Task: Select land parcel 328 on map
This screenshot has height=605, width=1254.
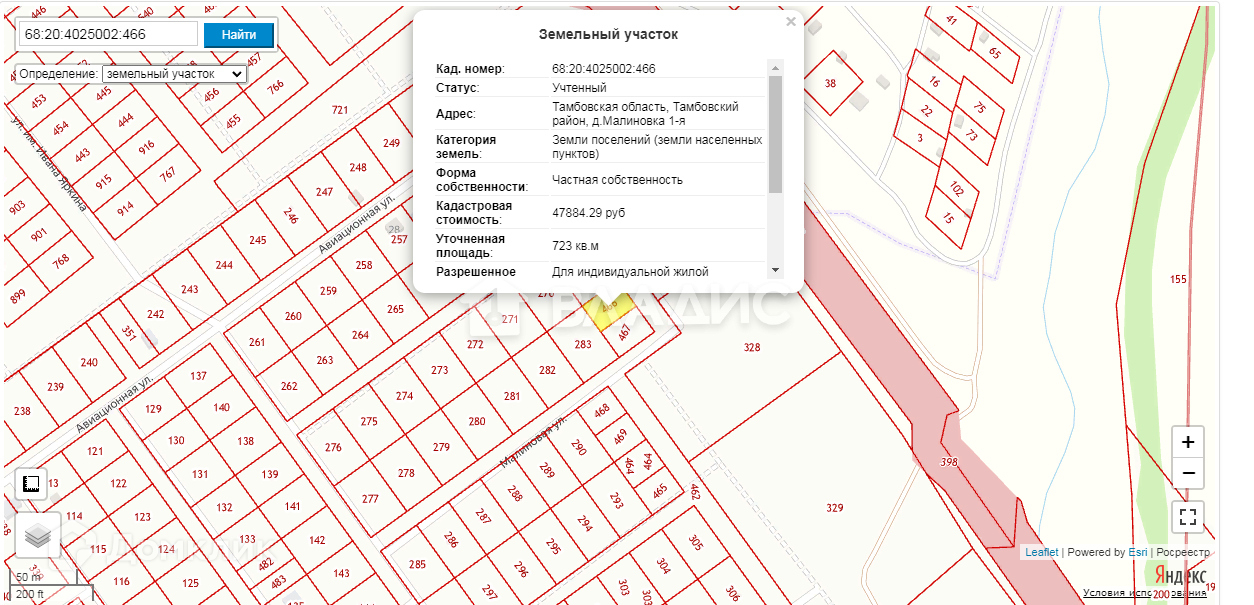Action: click(752, 347)
